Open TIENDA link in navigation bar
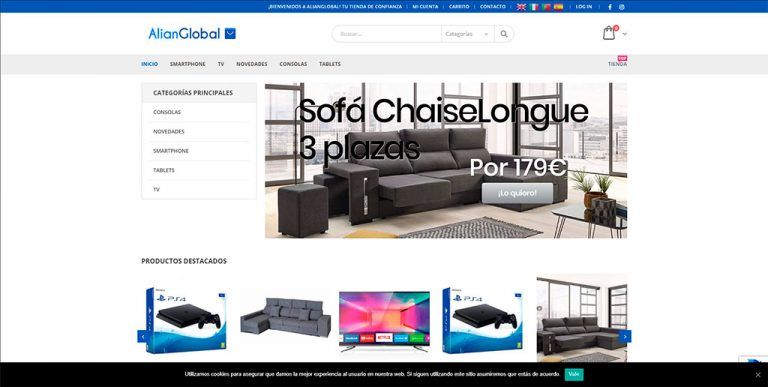This screenshot has width=768, height=387. click(x=617, y=64)
